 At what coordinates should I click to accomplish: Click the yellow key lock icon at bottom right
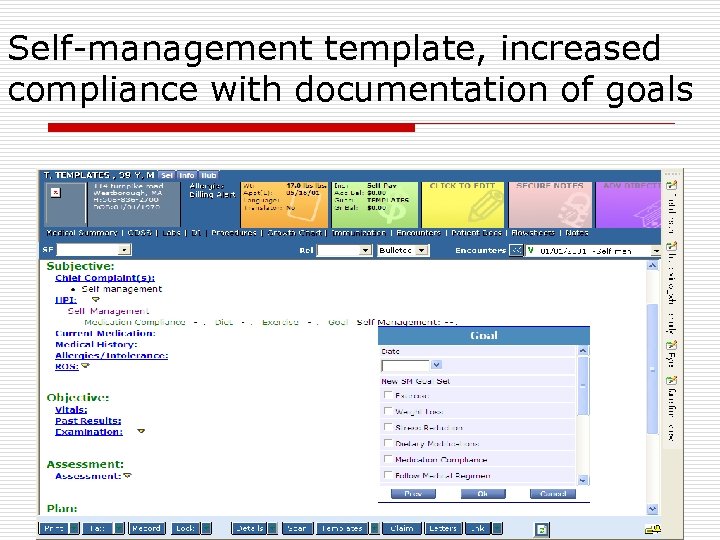pyautogui.click(x=653, y=529)
